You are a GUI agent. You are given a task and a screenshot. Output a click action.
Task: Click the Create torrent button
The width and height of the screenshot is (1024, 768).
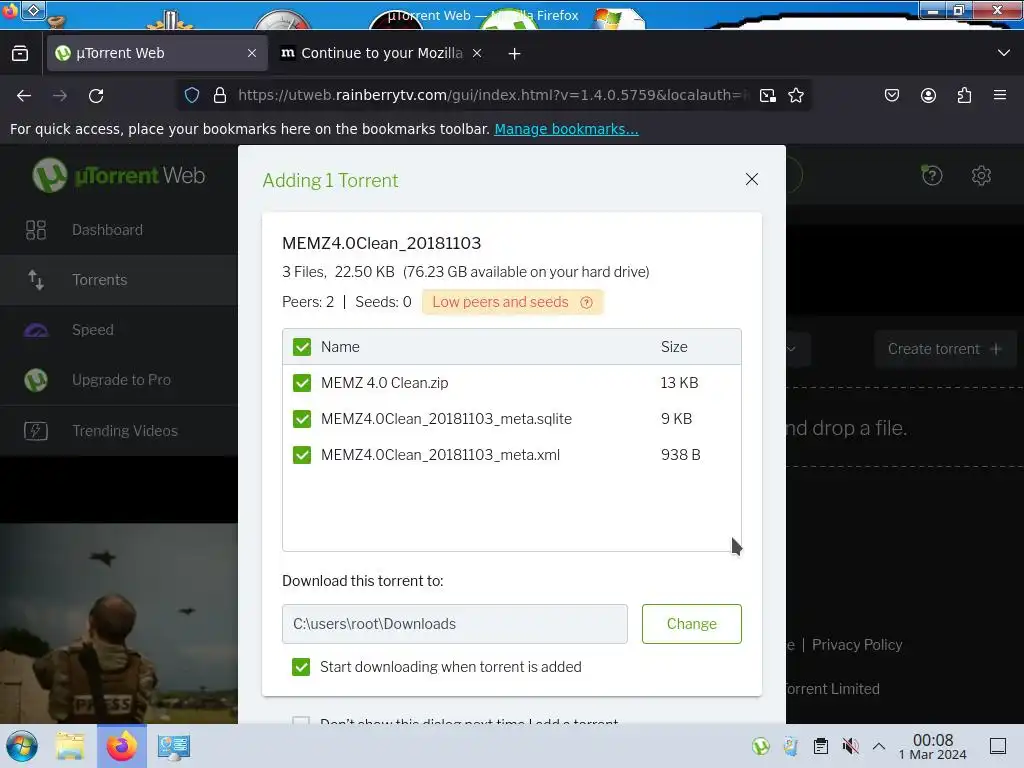click(x=944, y=349)
